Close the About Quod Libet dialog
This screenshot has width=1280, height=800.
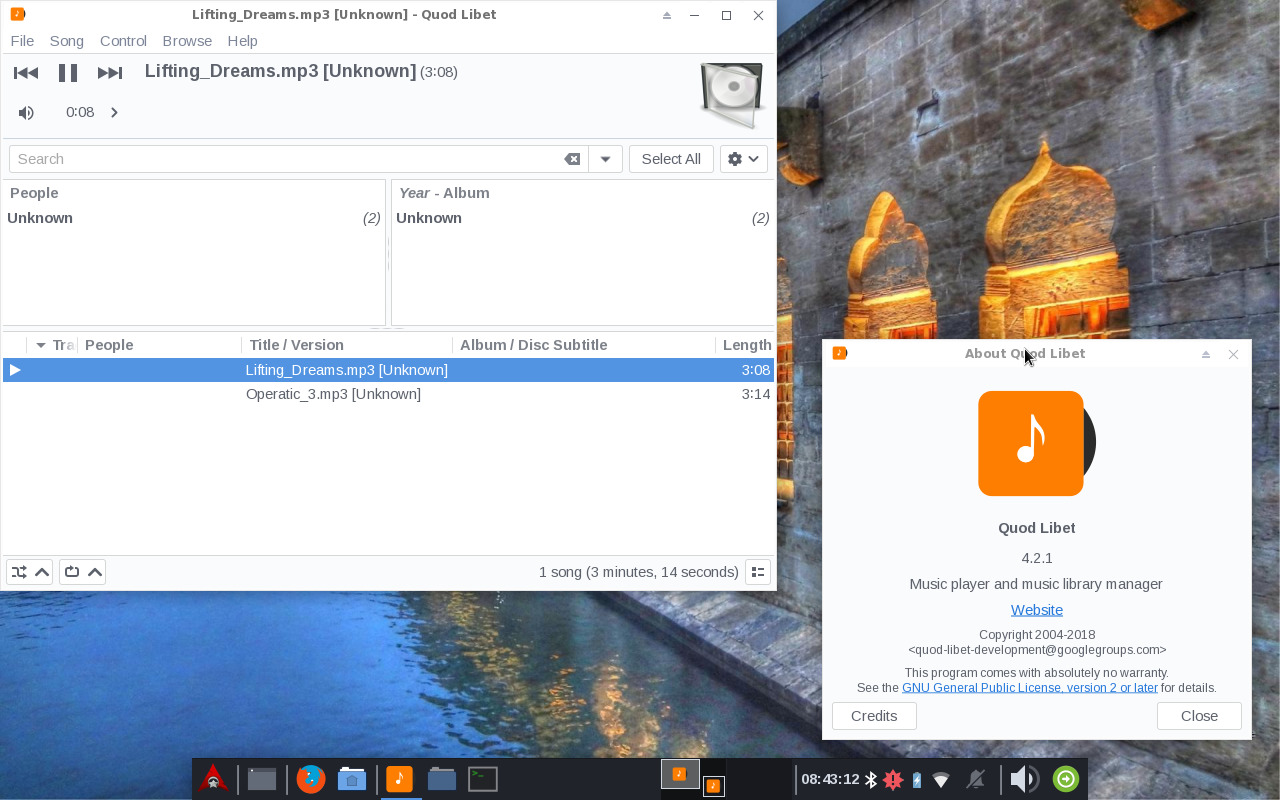tap(1199, 716)
